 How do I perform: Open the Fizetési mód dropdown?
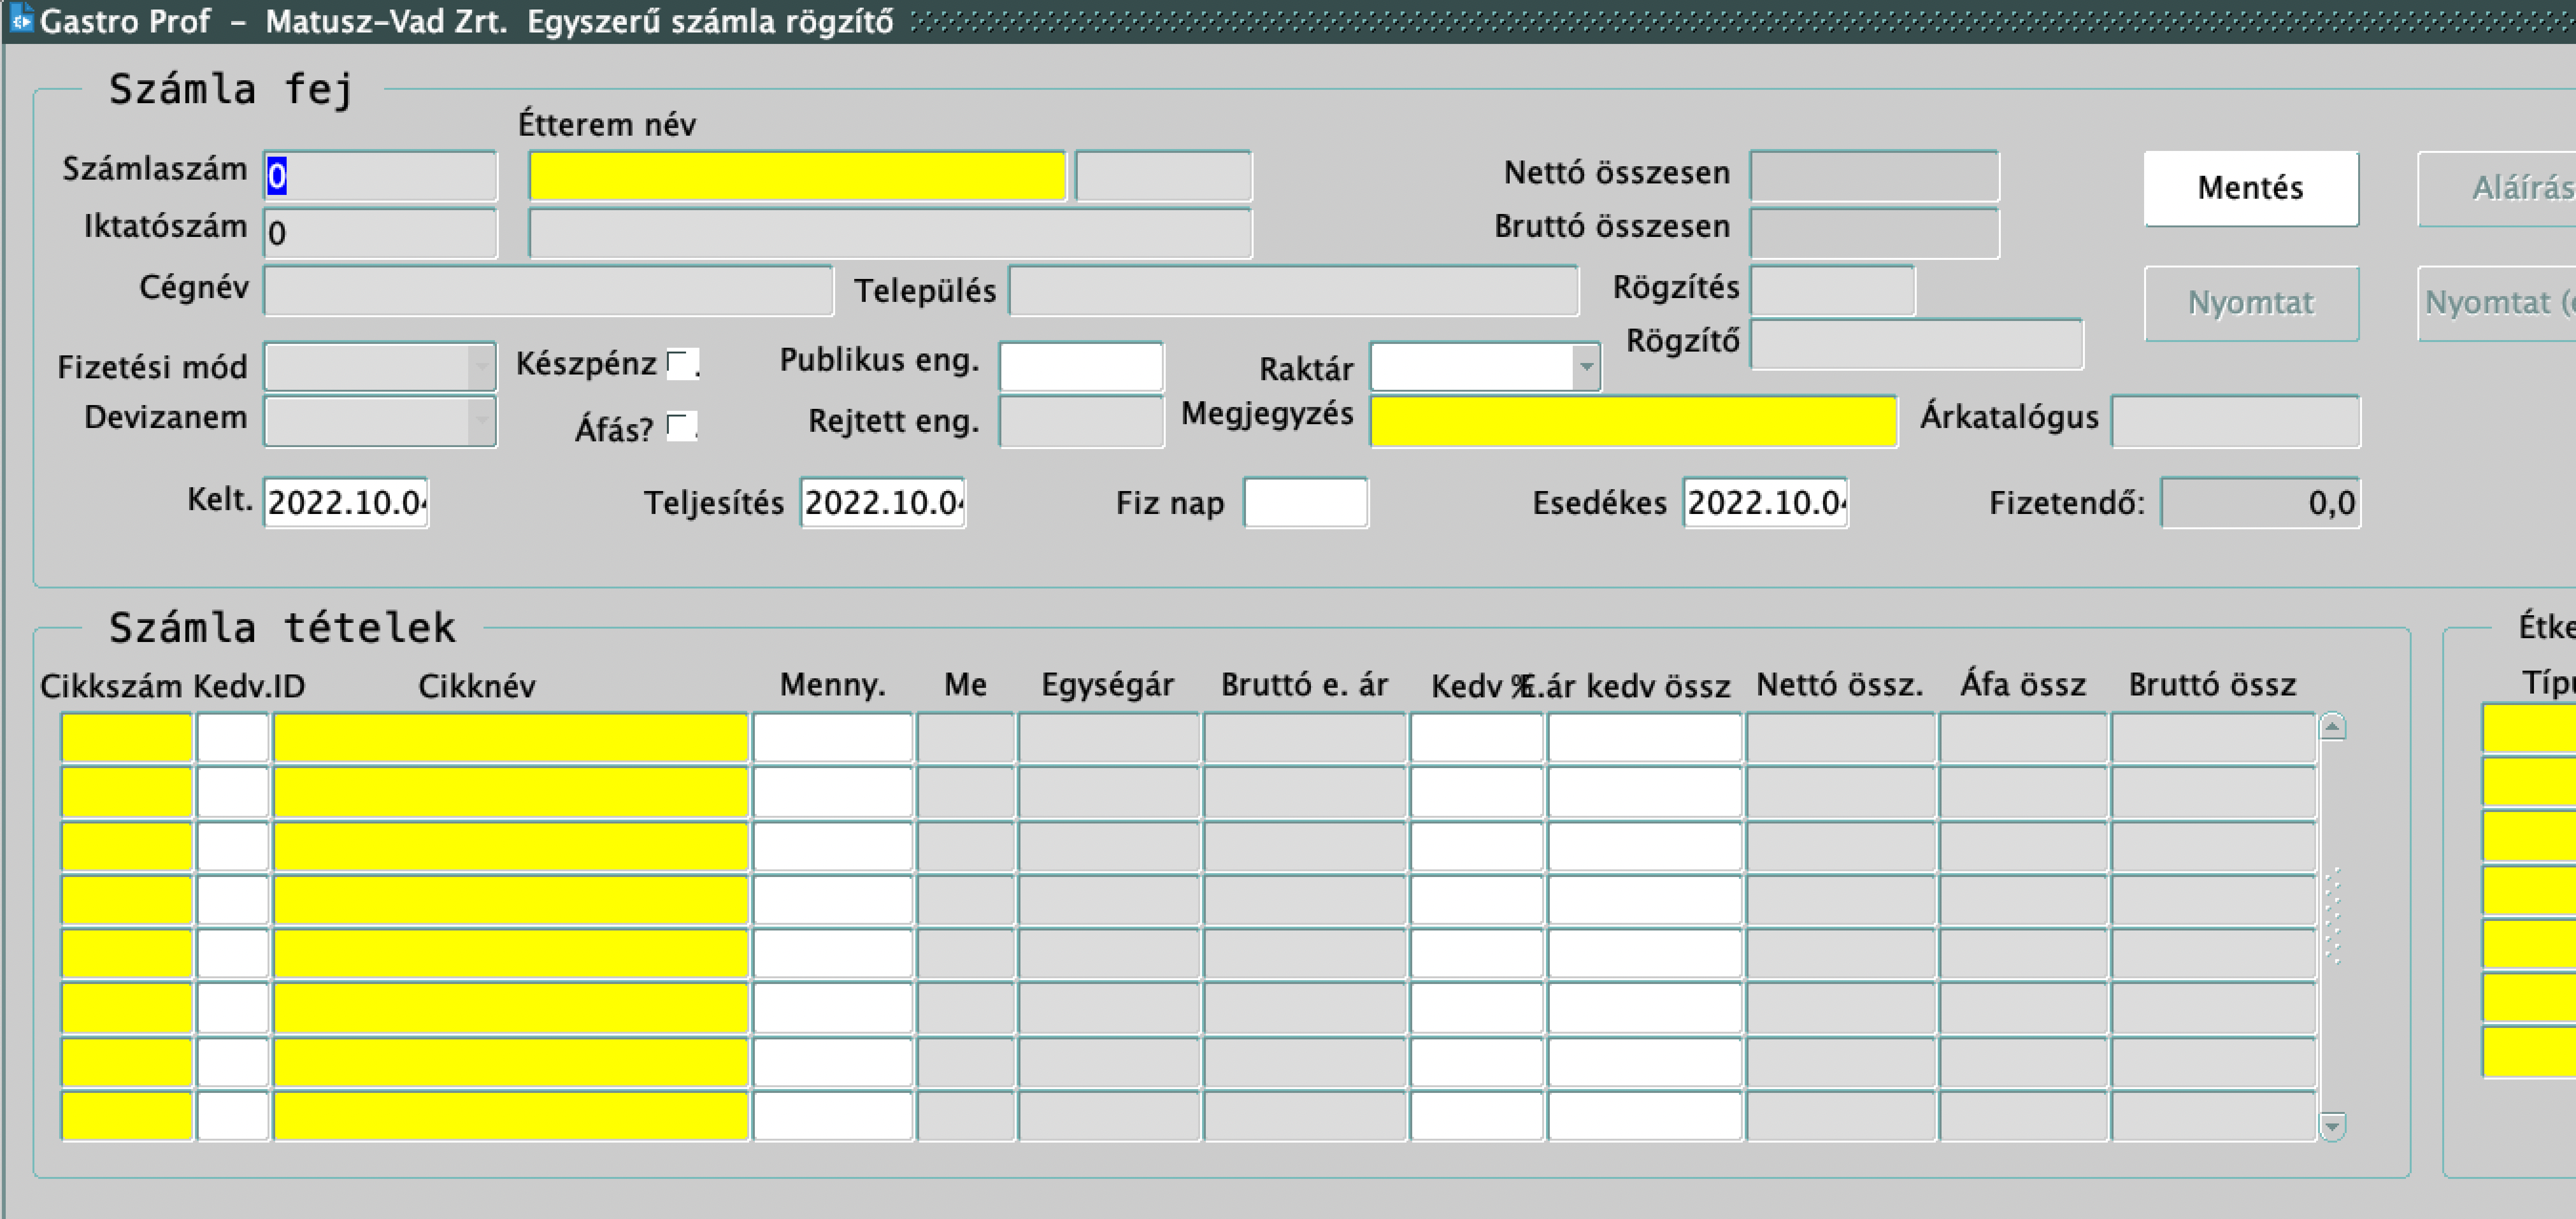380,367
